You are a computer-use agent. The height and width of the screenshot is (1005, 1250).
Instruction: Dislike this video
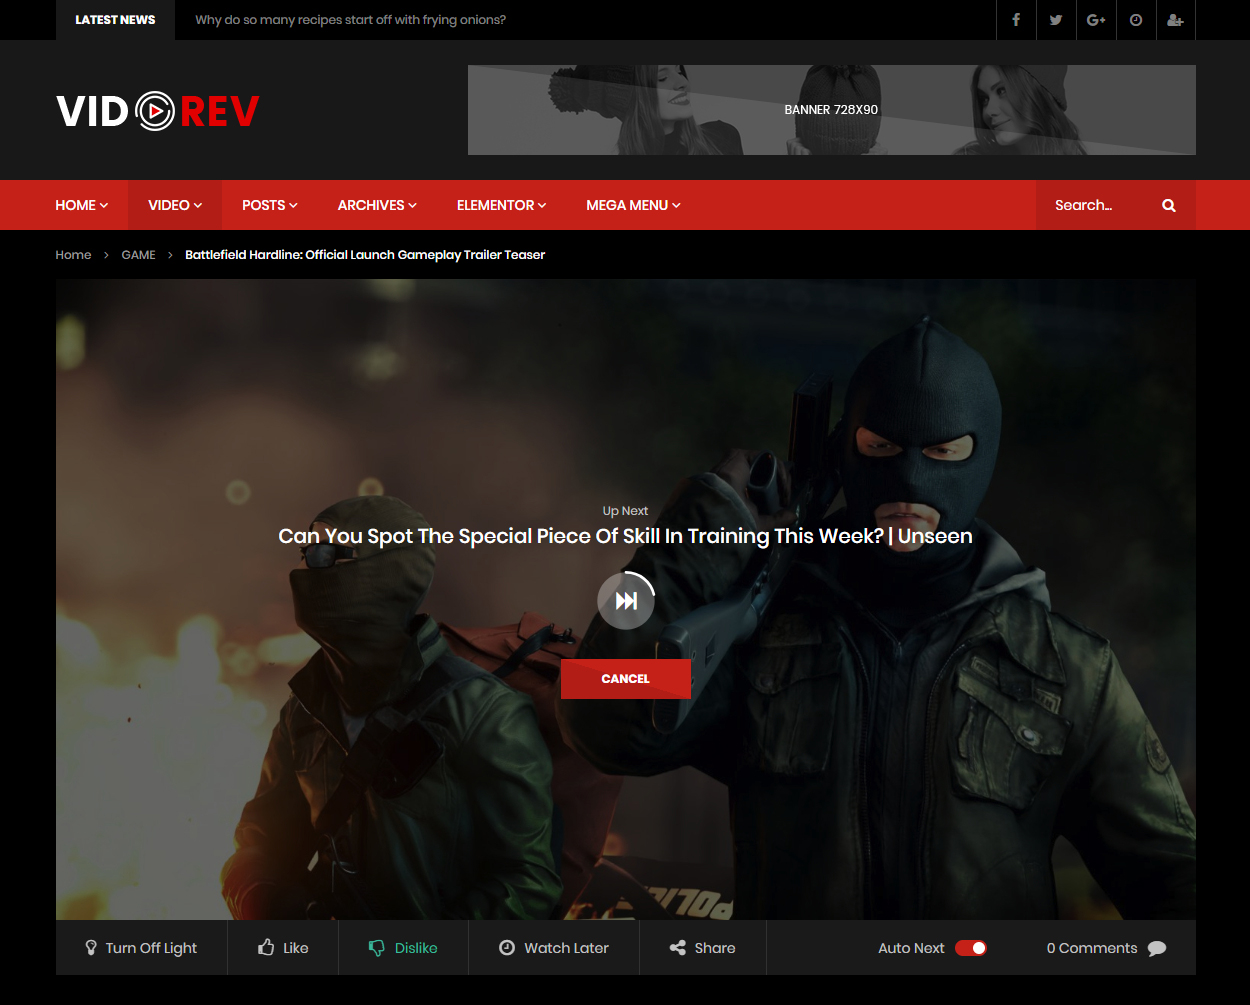tap(403, 948)
